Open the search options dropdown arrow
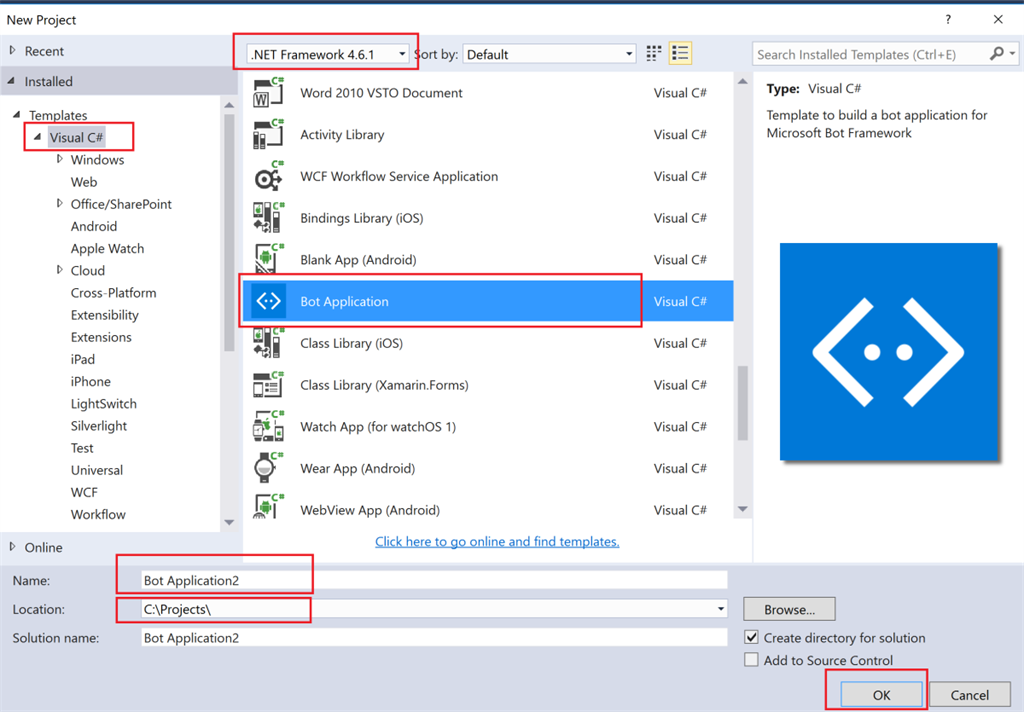The width and height of the screenshot is (1024, 712). pyautogui.click(x=1012, y=54)
